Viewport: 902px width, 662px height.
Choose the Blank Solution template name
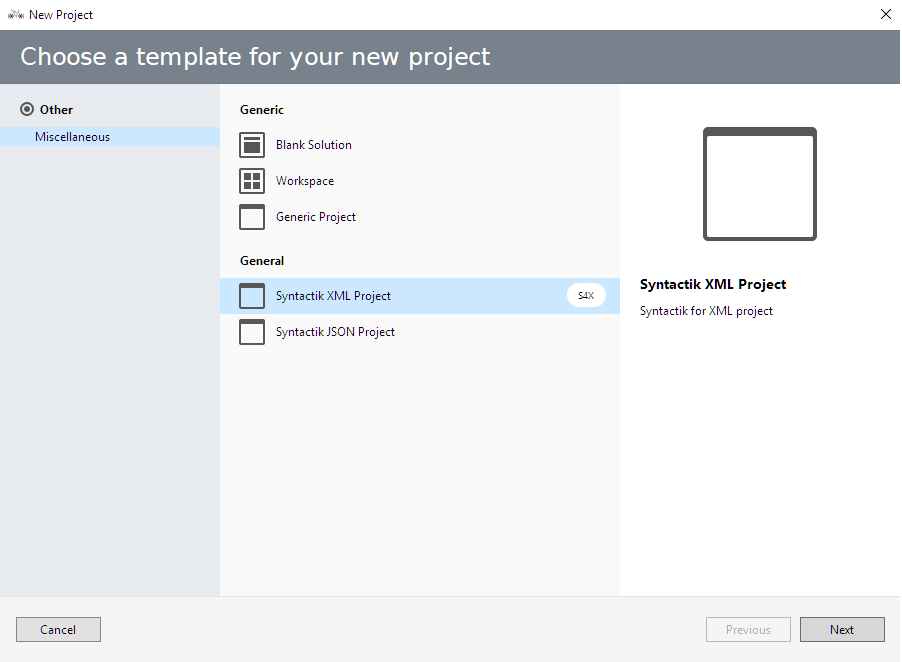pyautogui.click(x=314, y=145)
